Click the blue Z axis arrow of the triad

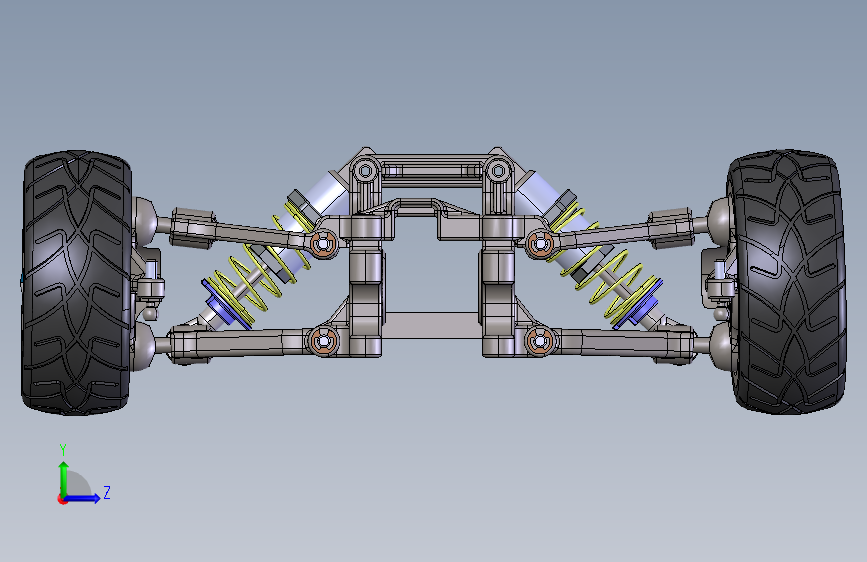coord(83,498)
